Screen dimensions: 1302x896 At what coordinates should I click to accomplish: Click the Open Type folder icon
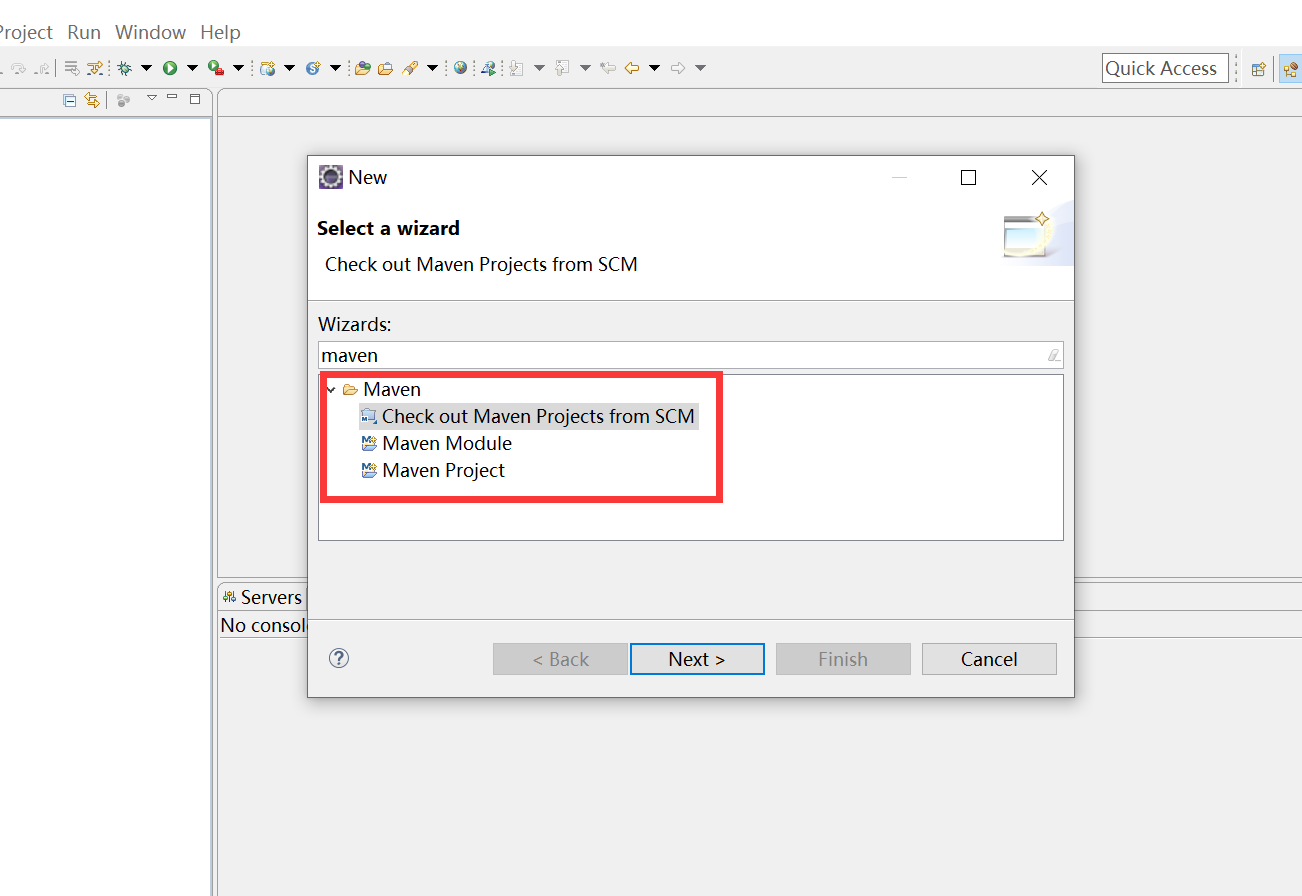(362, 68)
